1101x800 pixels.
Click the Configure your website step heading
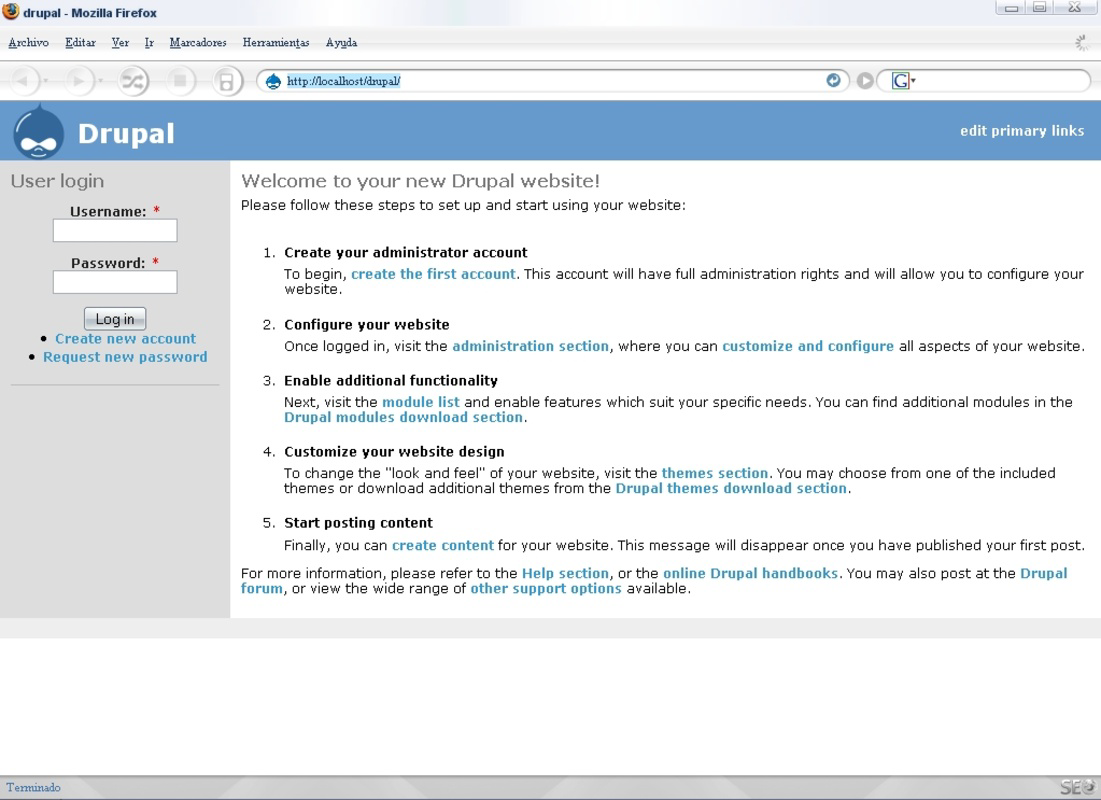(367, 324)
